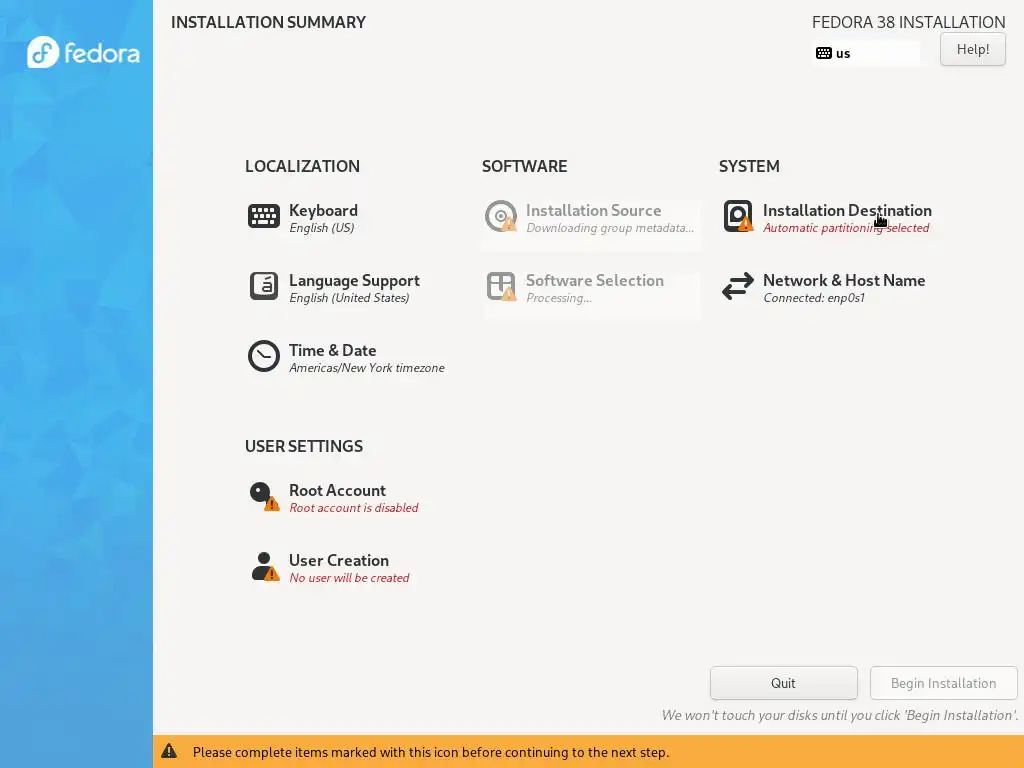Select the 'us' keyboard layout indicator
Image resolution: width=1024 pixels, height=768 pixels.
coord(866,54)
